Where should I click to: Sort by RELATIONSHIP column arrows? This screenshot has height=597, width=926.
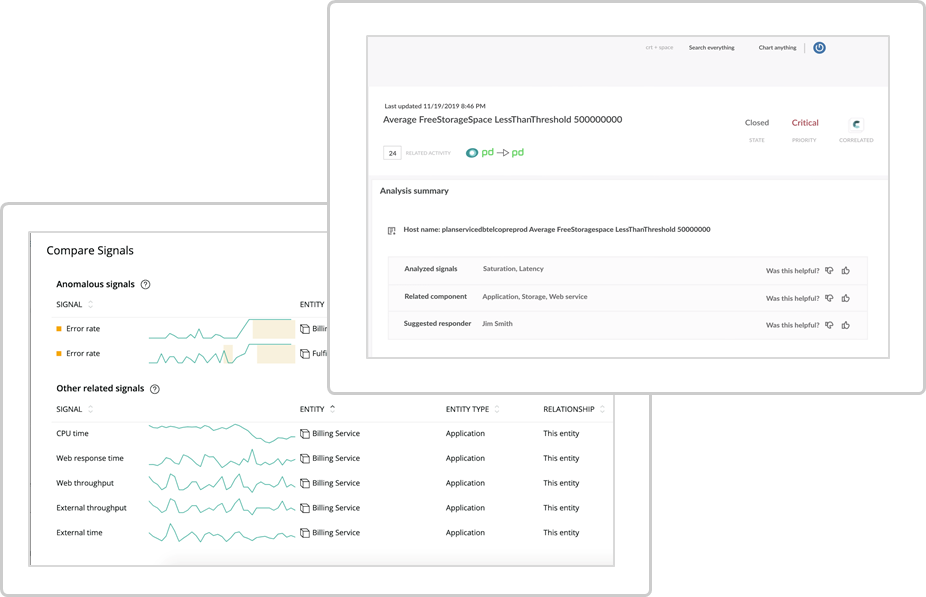pos(602,409)
